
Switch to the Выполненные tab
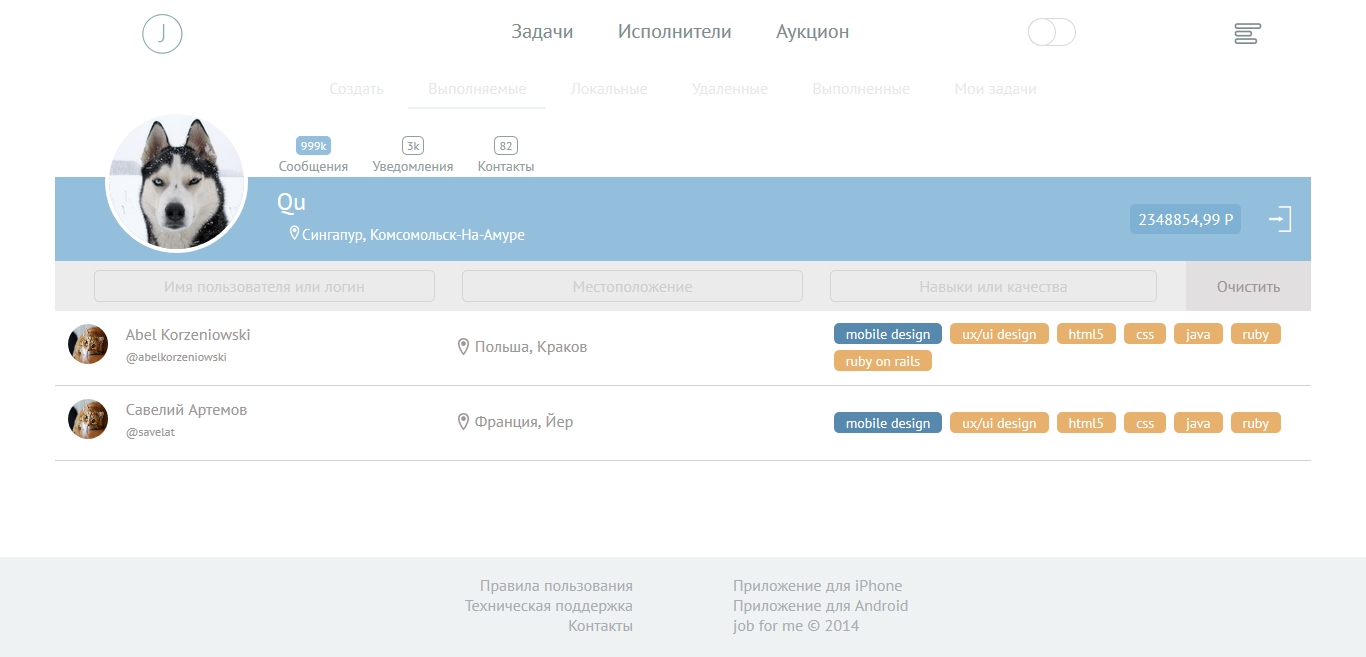(x=861, y=89)
